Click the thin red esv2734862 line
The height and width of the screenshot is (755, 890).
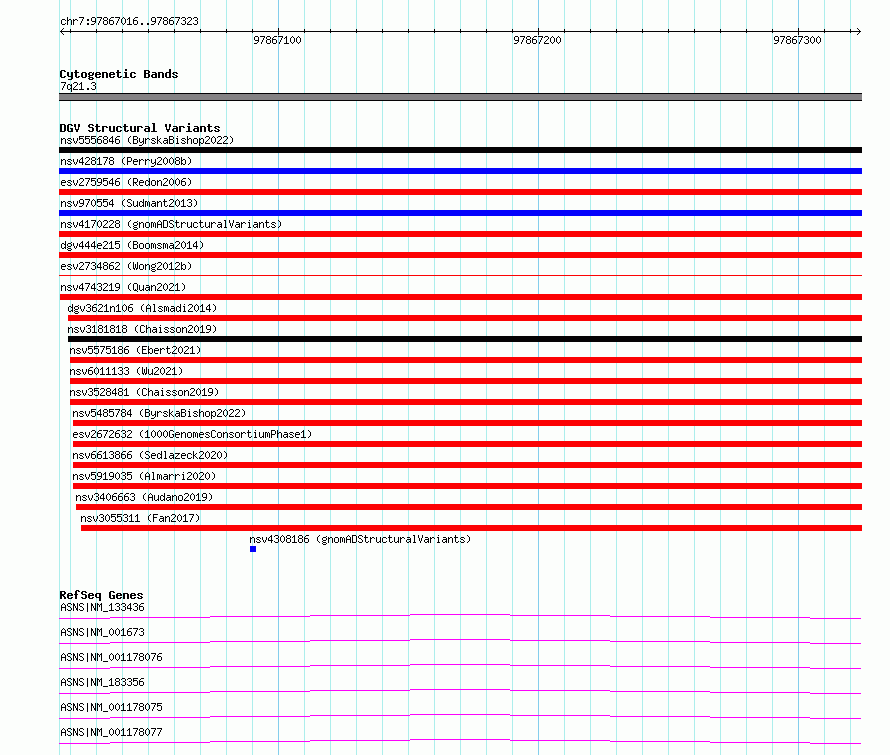pyautogui.click(x=460, y=275)
